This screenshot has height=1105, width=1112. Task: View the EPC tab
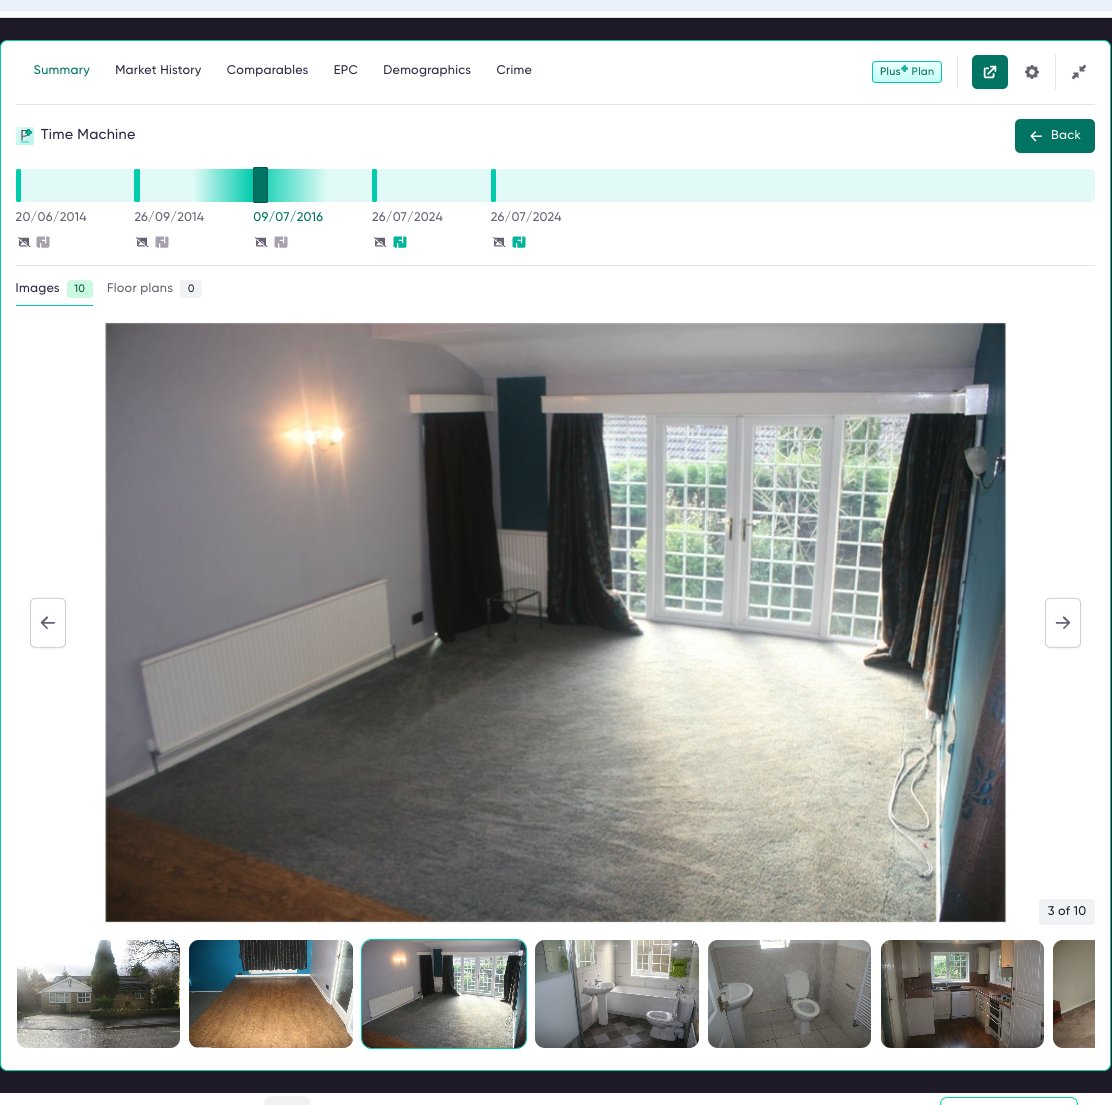[345, 70]
